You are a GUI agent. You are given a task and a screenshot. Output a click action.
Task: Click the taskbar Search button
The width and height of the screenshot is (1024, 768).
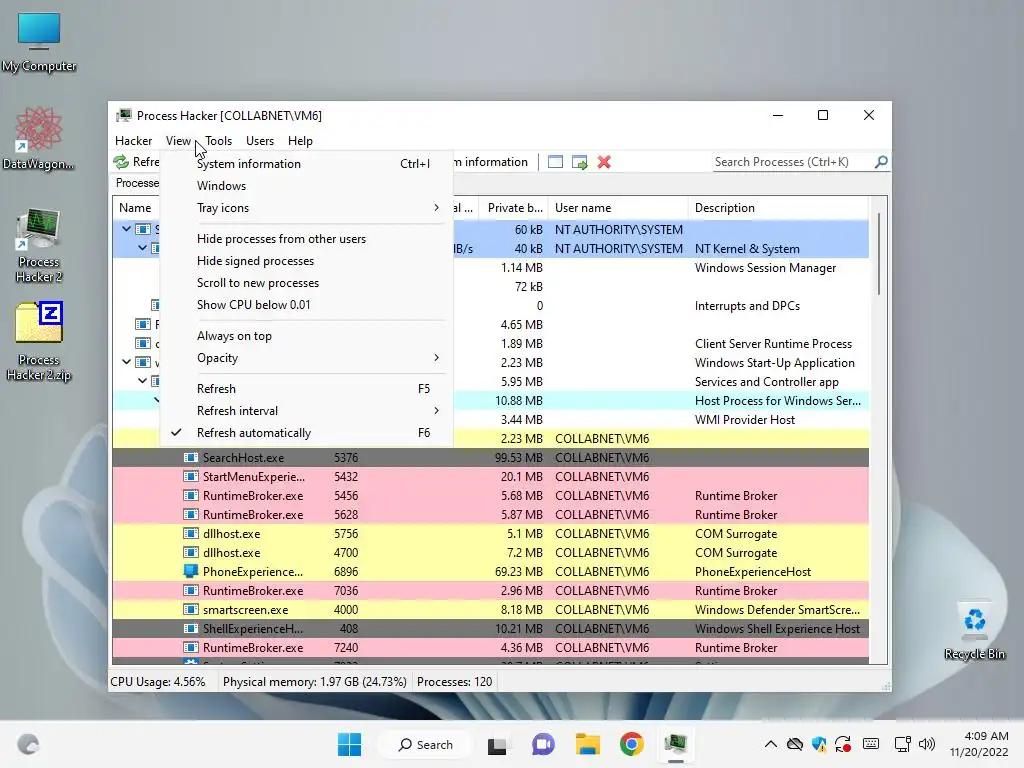[425, 744]
